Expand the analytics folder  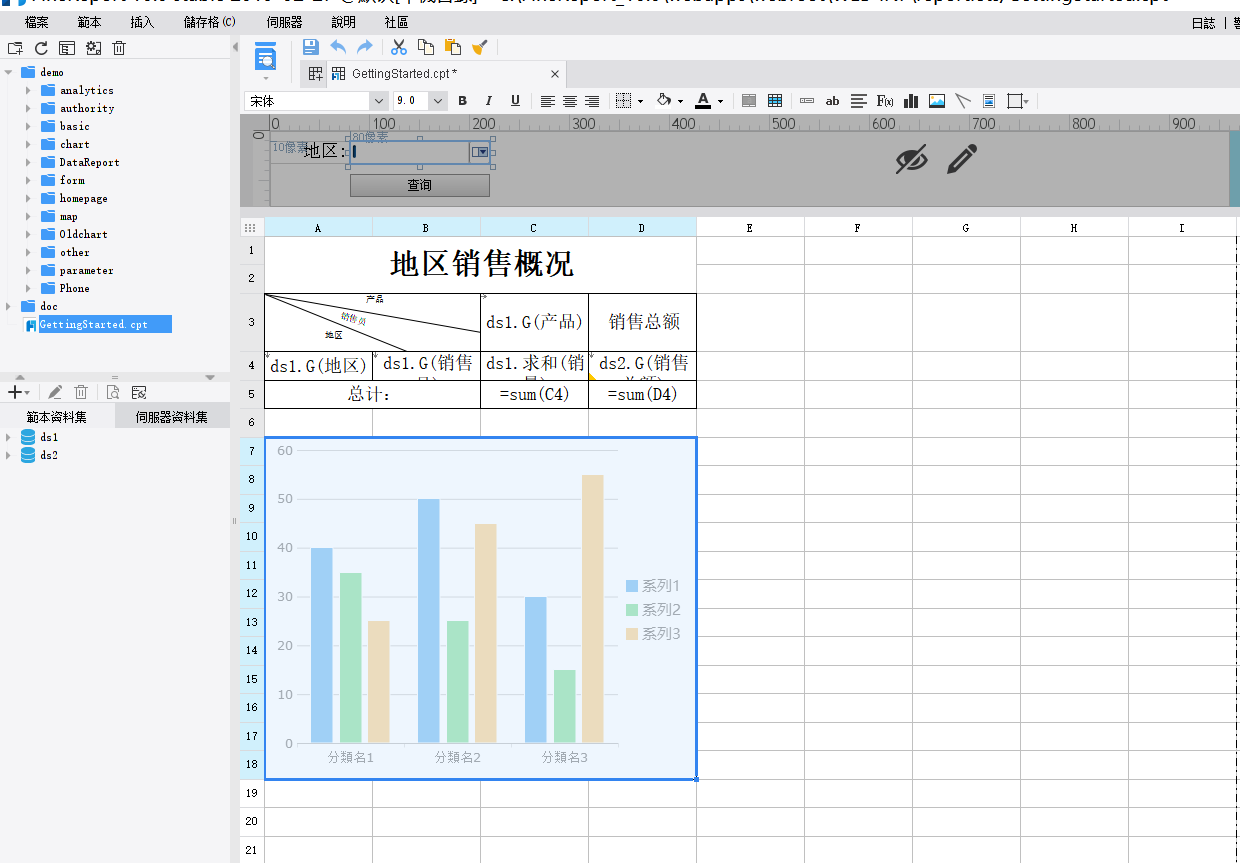(29, 90)
